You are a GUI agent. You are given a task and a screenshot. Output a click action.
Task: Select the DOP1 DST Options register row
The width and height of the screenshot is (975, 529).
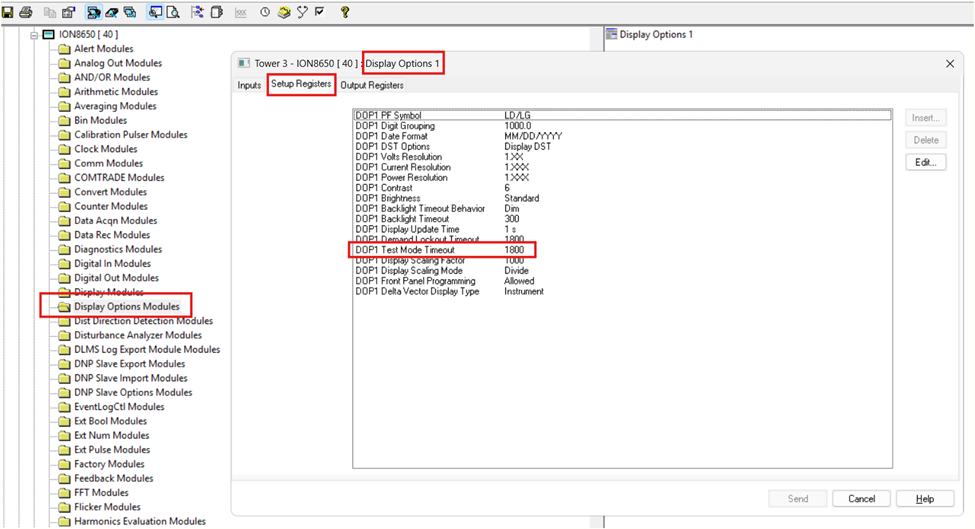coord(622,147)
